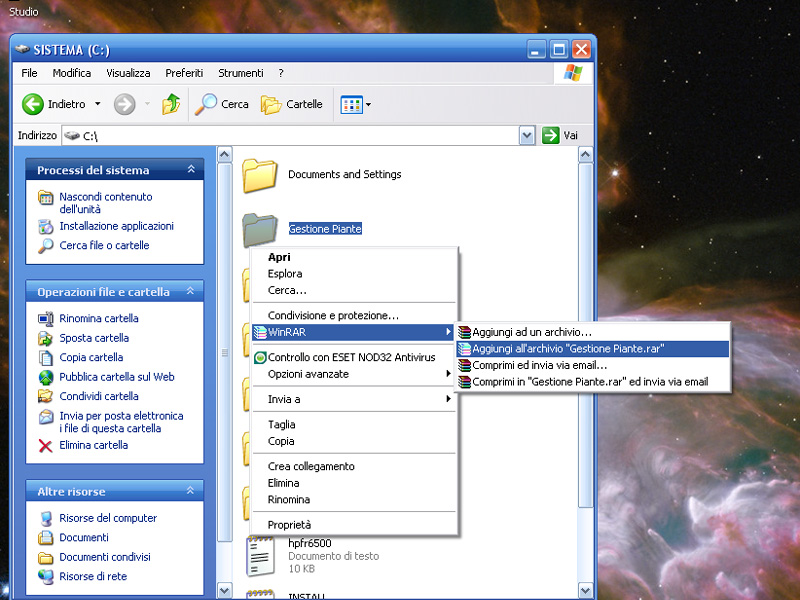Click the Pubblica cartella sul Web globe icon

(x=46, y=377)
